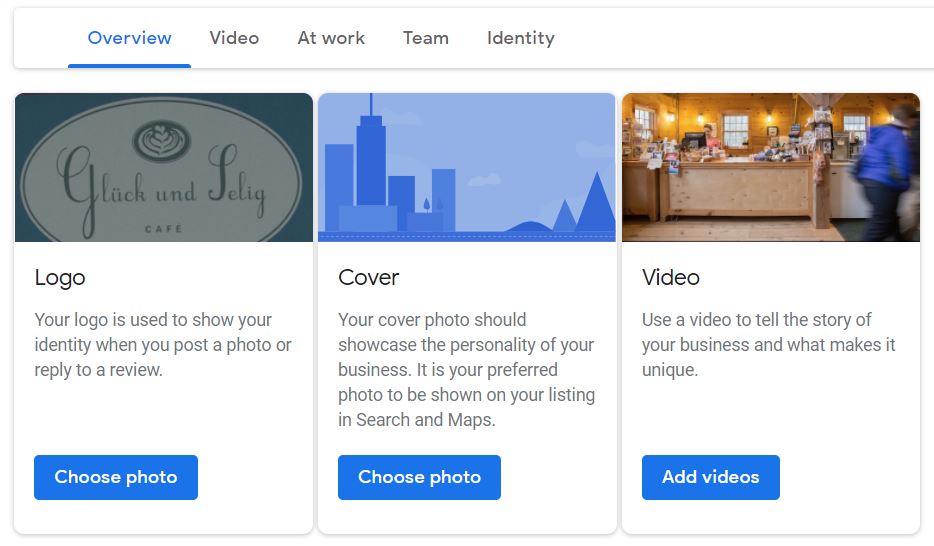Click the video description about business story
This screenshot has height=546, width=934.
click(x=768, y=345)
